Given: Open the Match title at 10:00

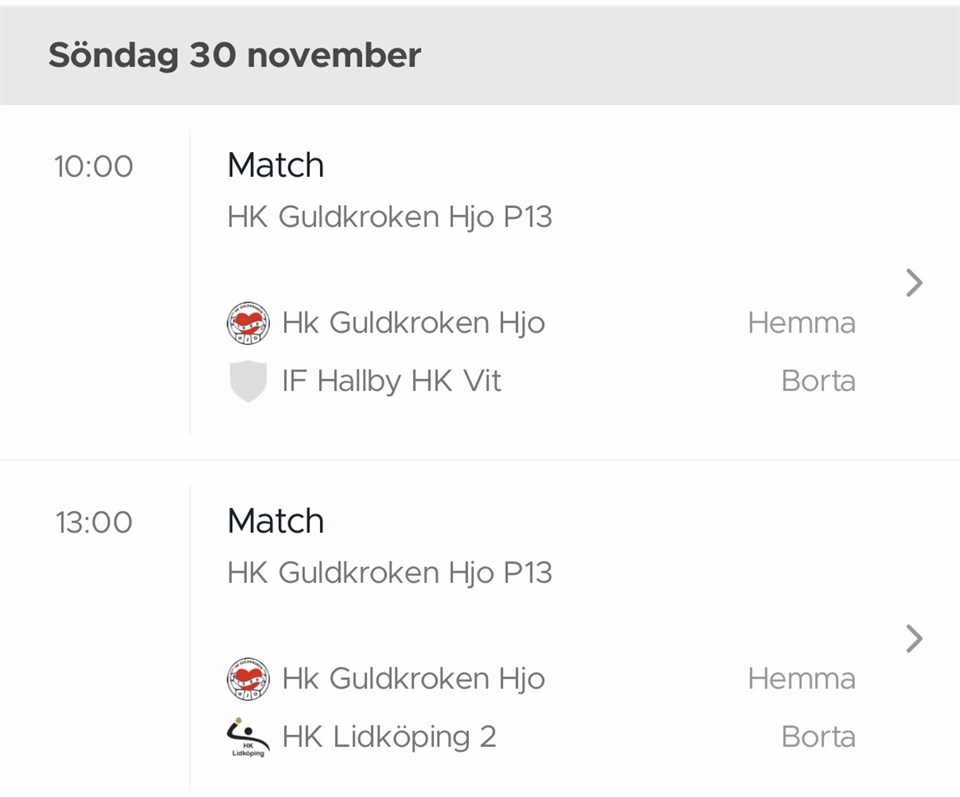Looking at the screenshot, I should [x=276, y=165].
